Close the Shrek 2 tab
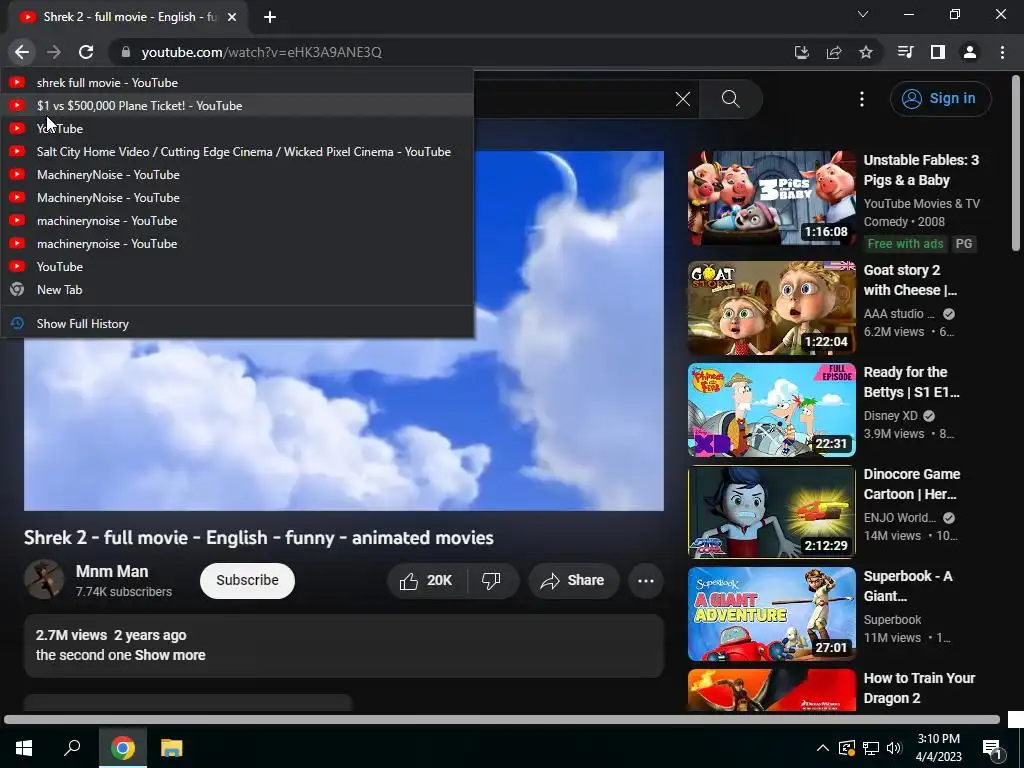The image size is (1024, 768). [232, 17]
